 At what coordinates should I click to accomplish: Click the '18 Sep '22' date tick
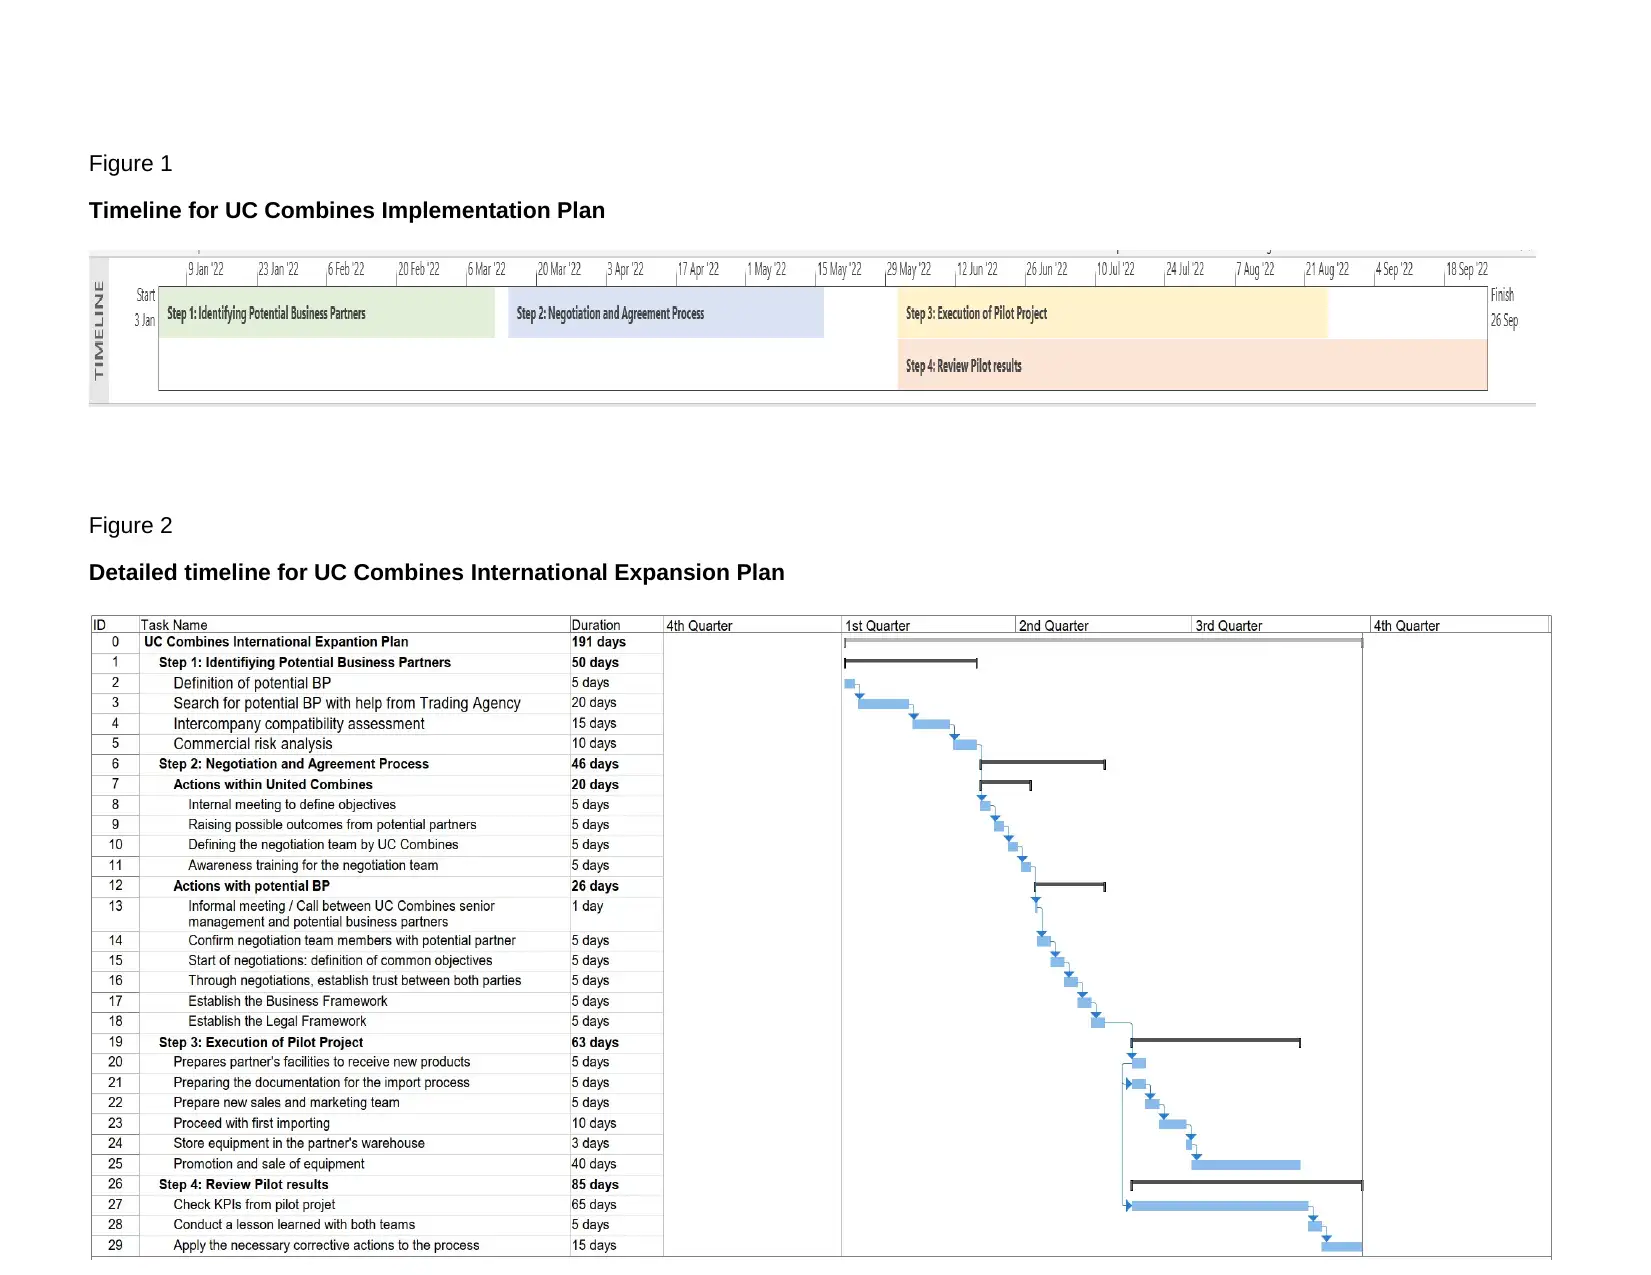click(x=1467, y=270)
